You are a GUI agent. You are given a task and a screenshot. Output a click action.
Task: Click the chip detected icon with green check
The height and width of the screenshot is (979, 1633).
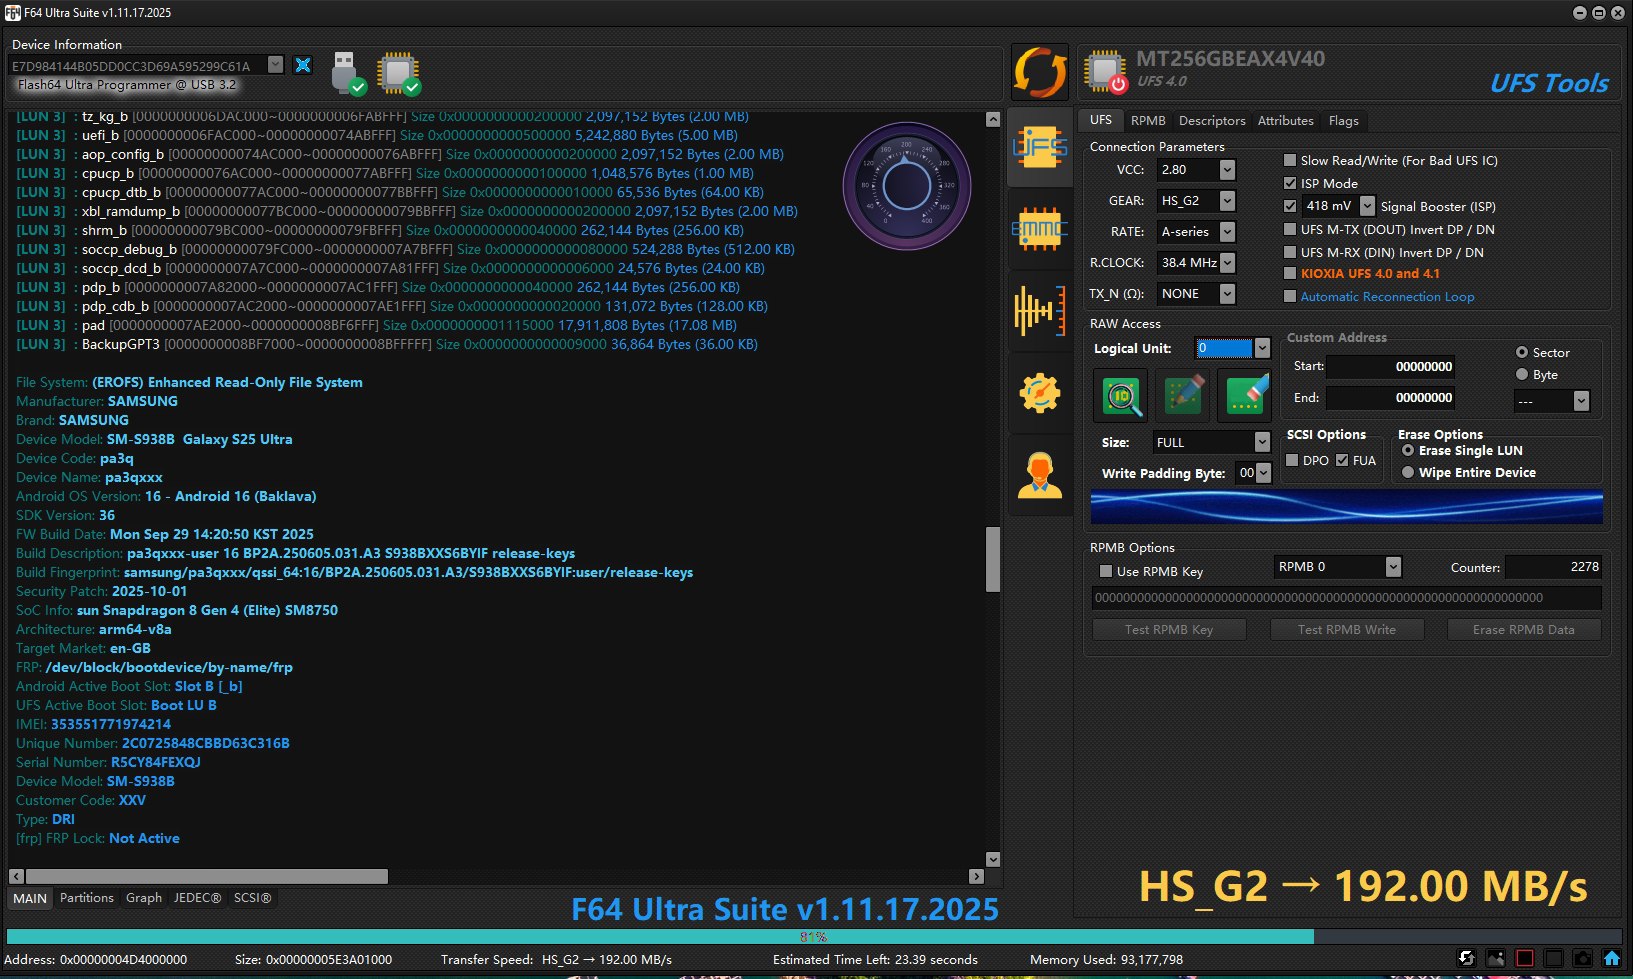[399, 73]
